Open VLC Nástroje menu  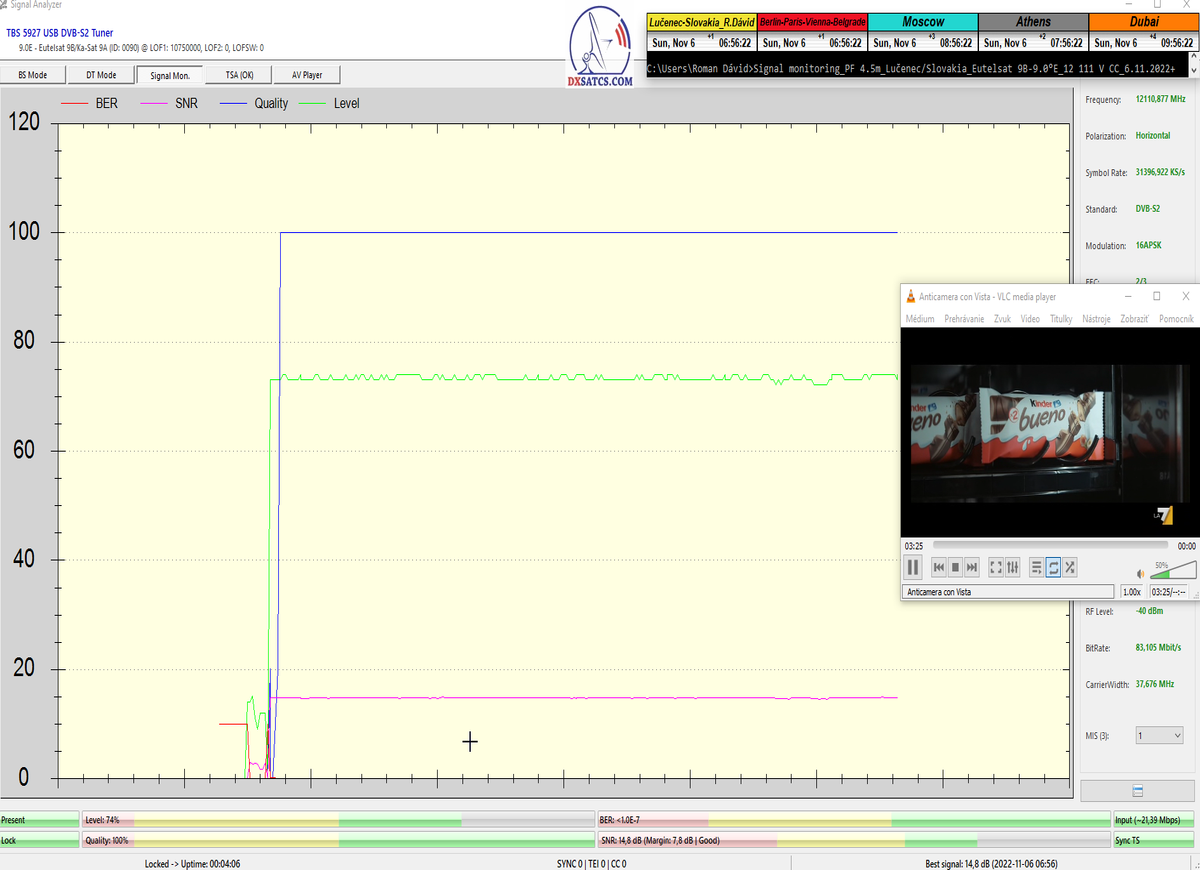[x=1096, y=319]
